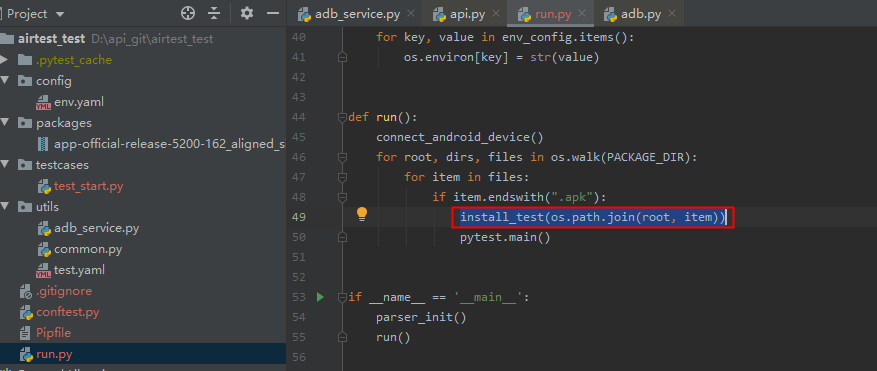Close the api.py tab
The height and width of the screenshot is (371, 877).
pos(496,13)
